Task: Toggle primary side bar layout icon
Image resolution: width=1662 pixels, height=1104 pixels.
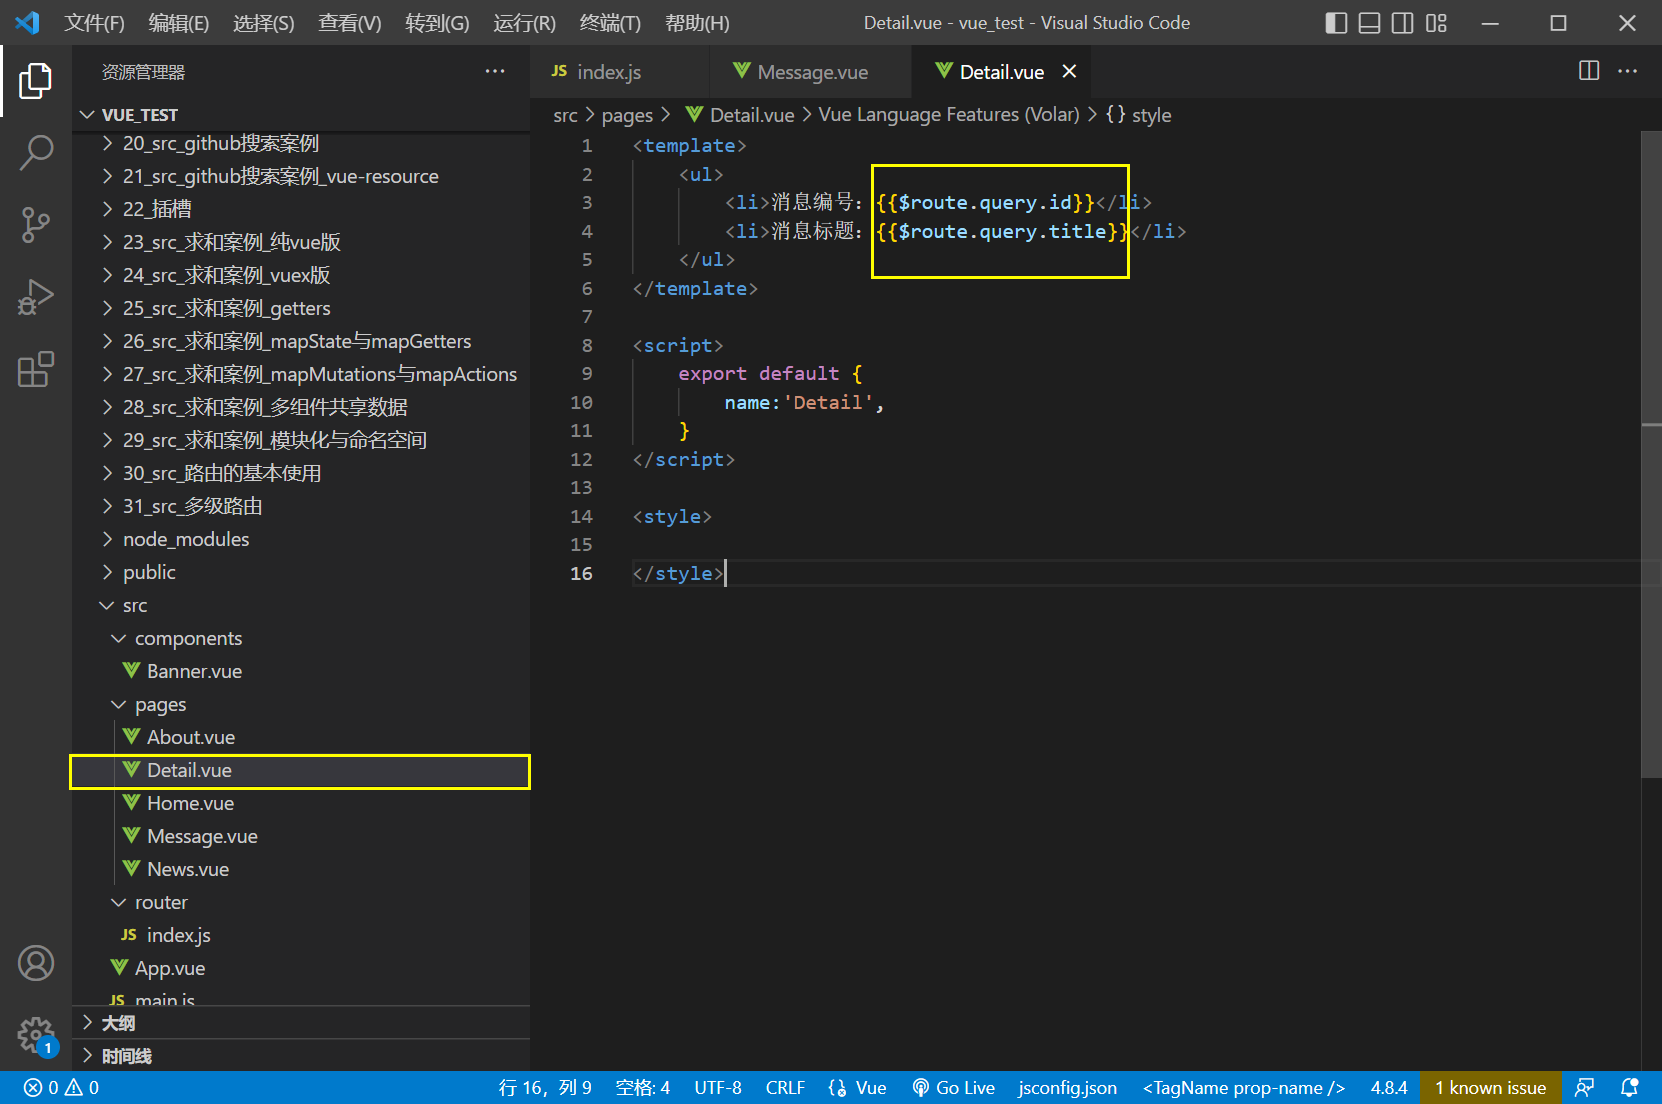Action: (x=1336, y=23)
